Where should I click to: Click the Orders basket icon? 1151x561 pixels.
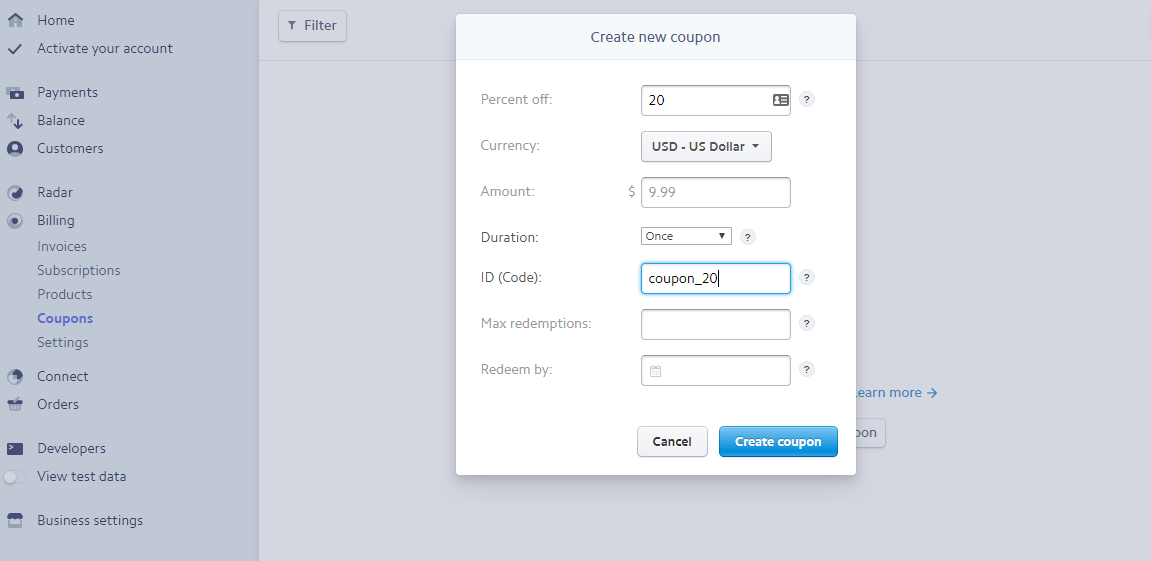click(x=15, y=404)
